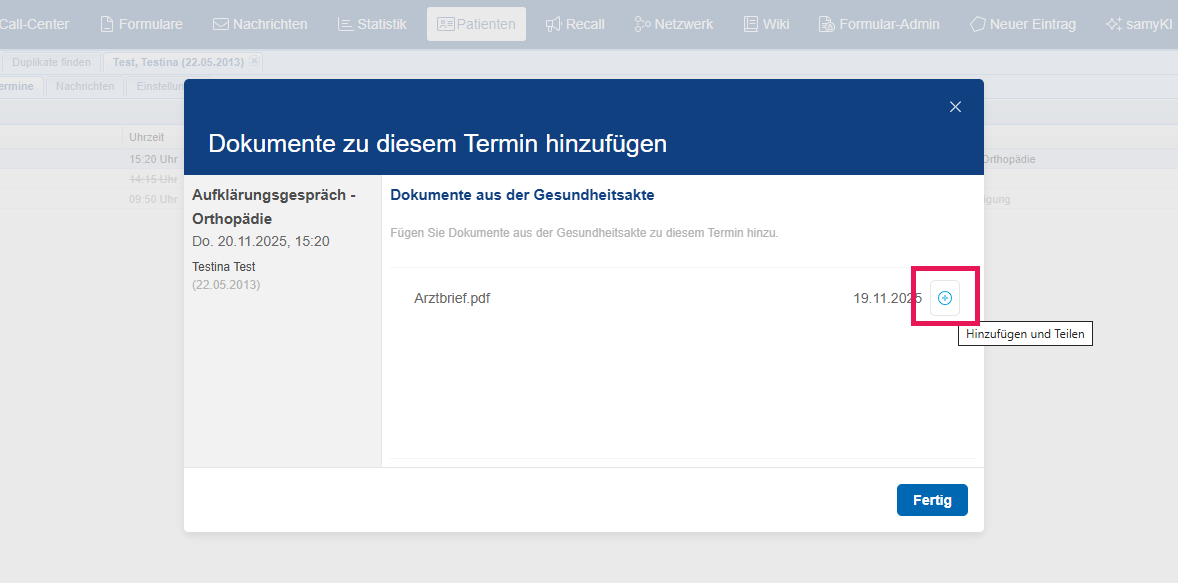Screen dimensions: 1178x583
Task: Close the document dialog with the X
Action: [x=955, y=107]
